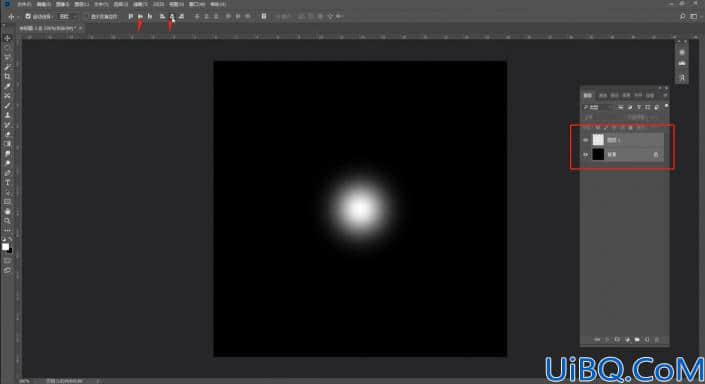This screenshot has width=705, height=384.
Task: Add a layer mask from Layers panel bottom
Action: [617, 339]
